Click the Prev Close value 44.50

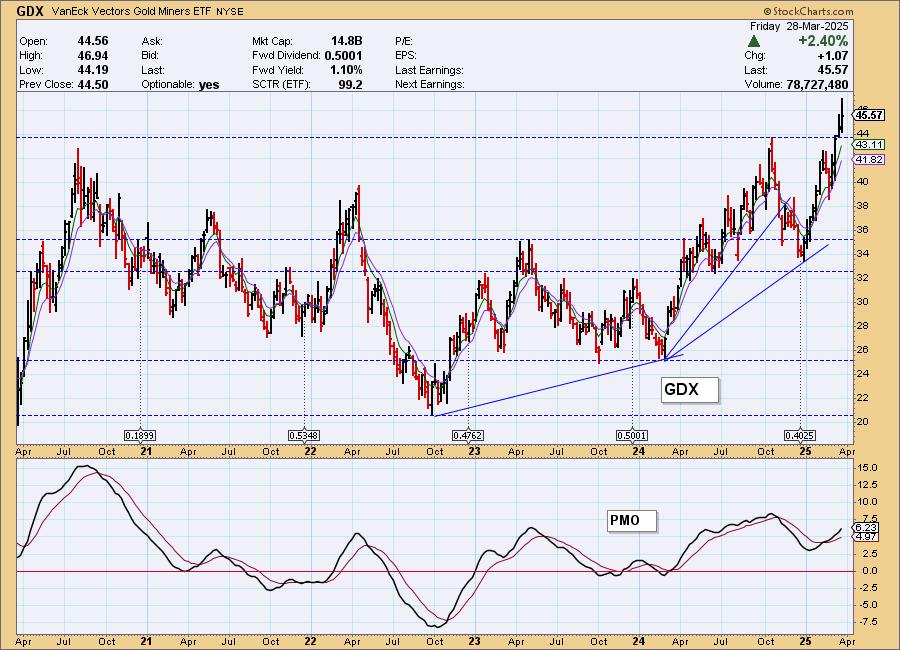tap(92, 84)
